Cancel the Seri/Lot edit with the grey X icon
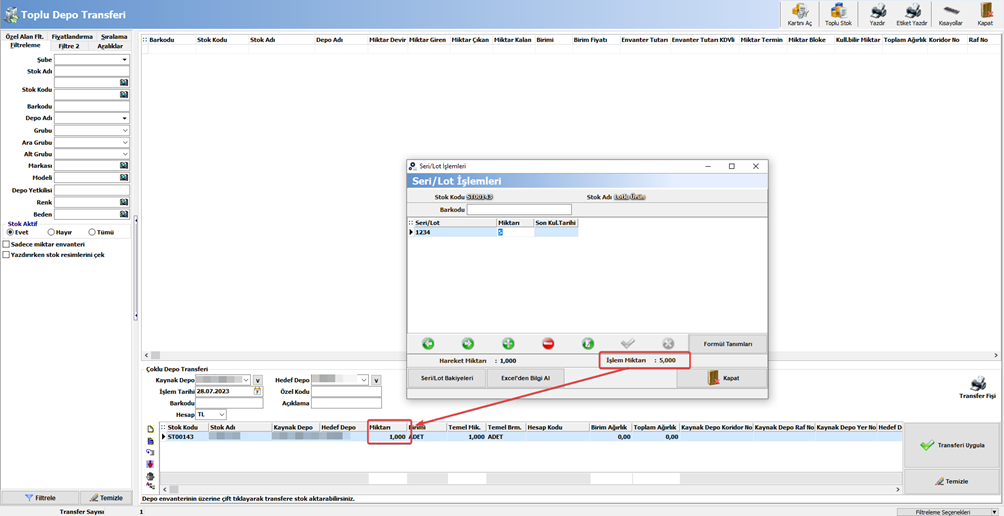This screenshot has height=516, width=1004. pos(668,344)
